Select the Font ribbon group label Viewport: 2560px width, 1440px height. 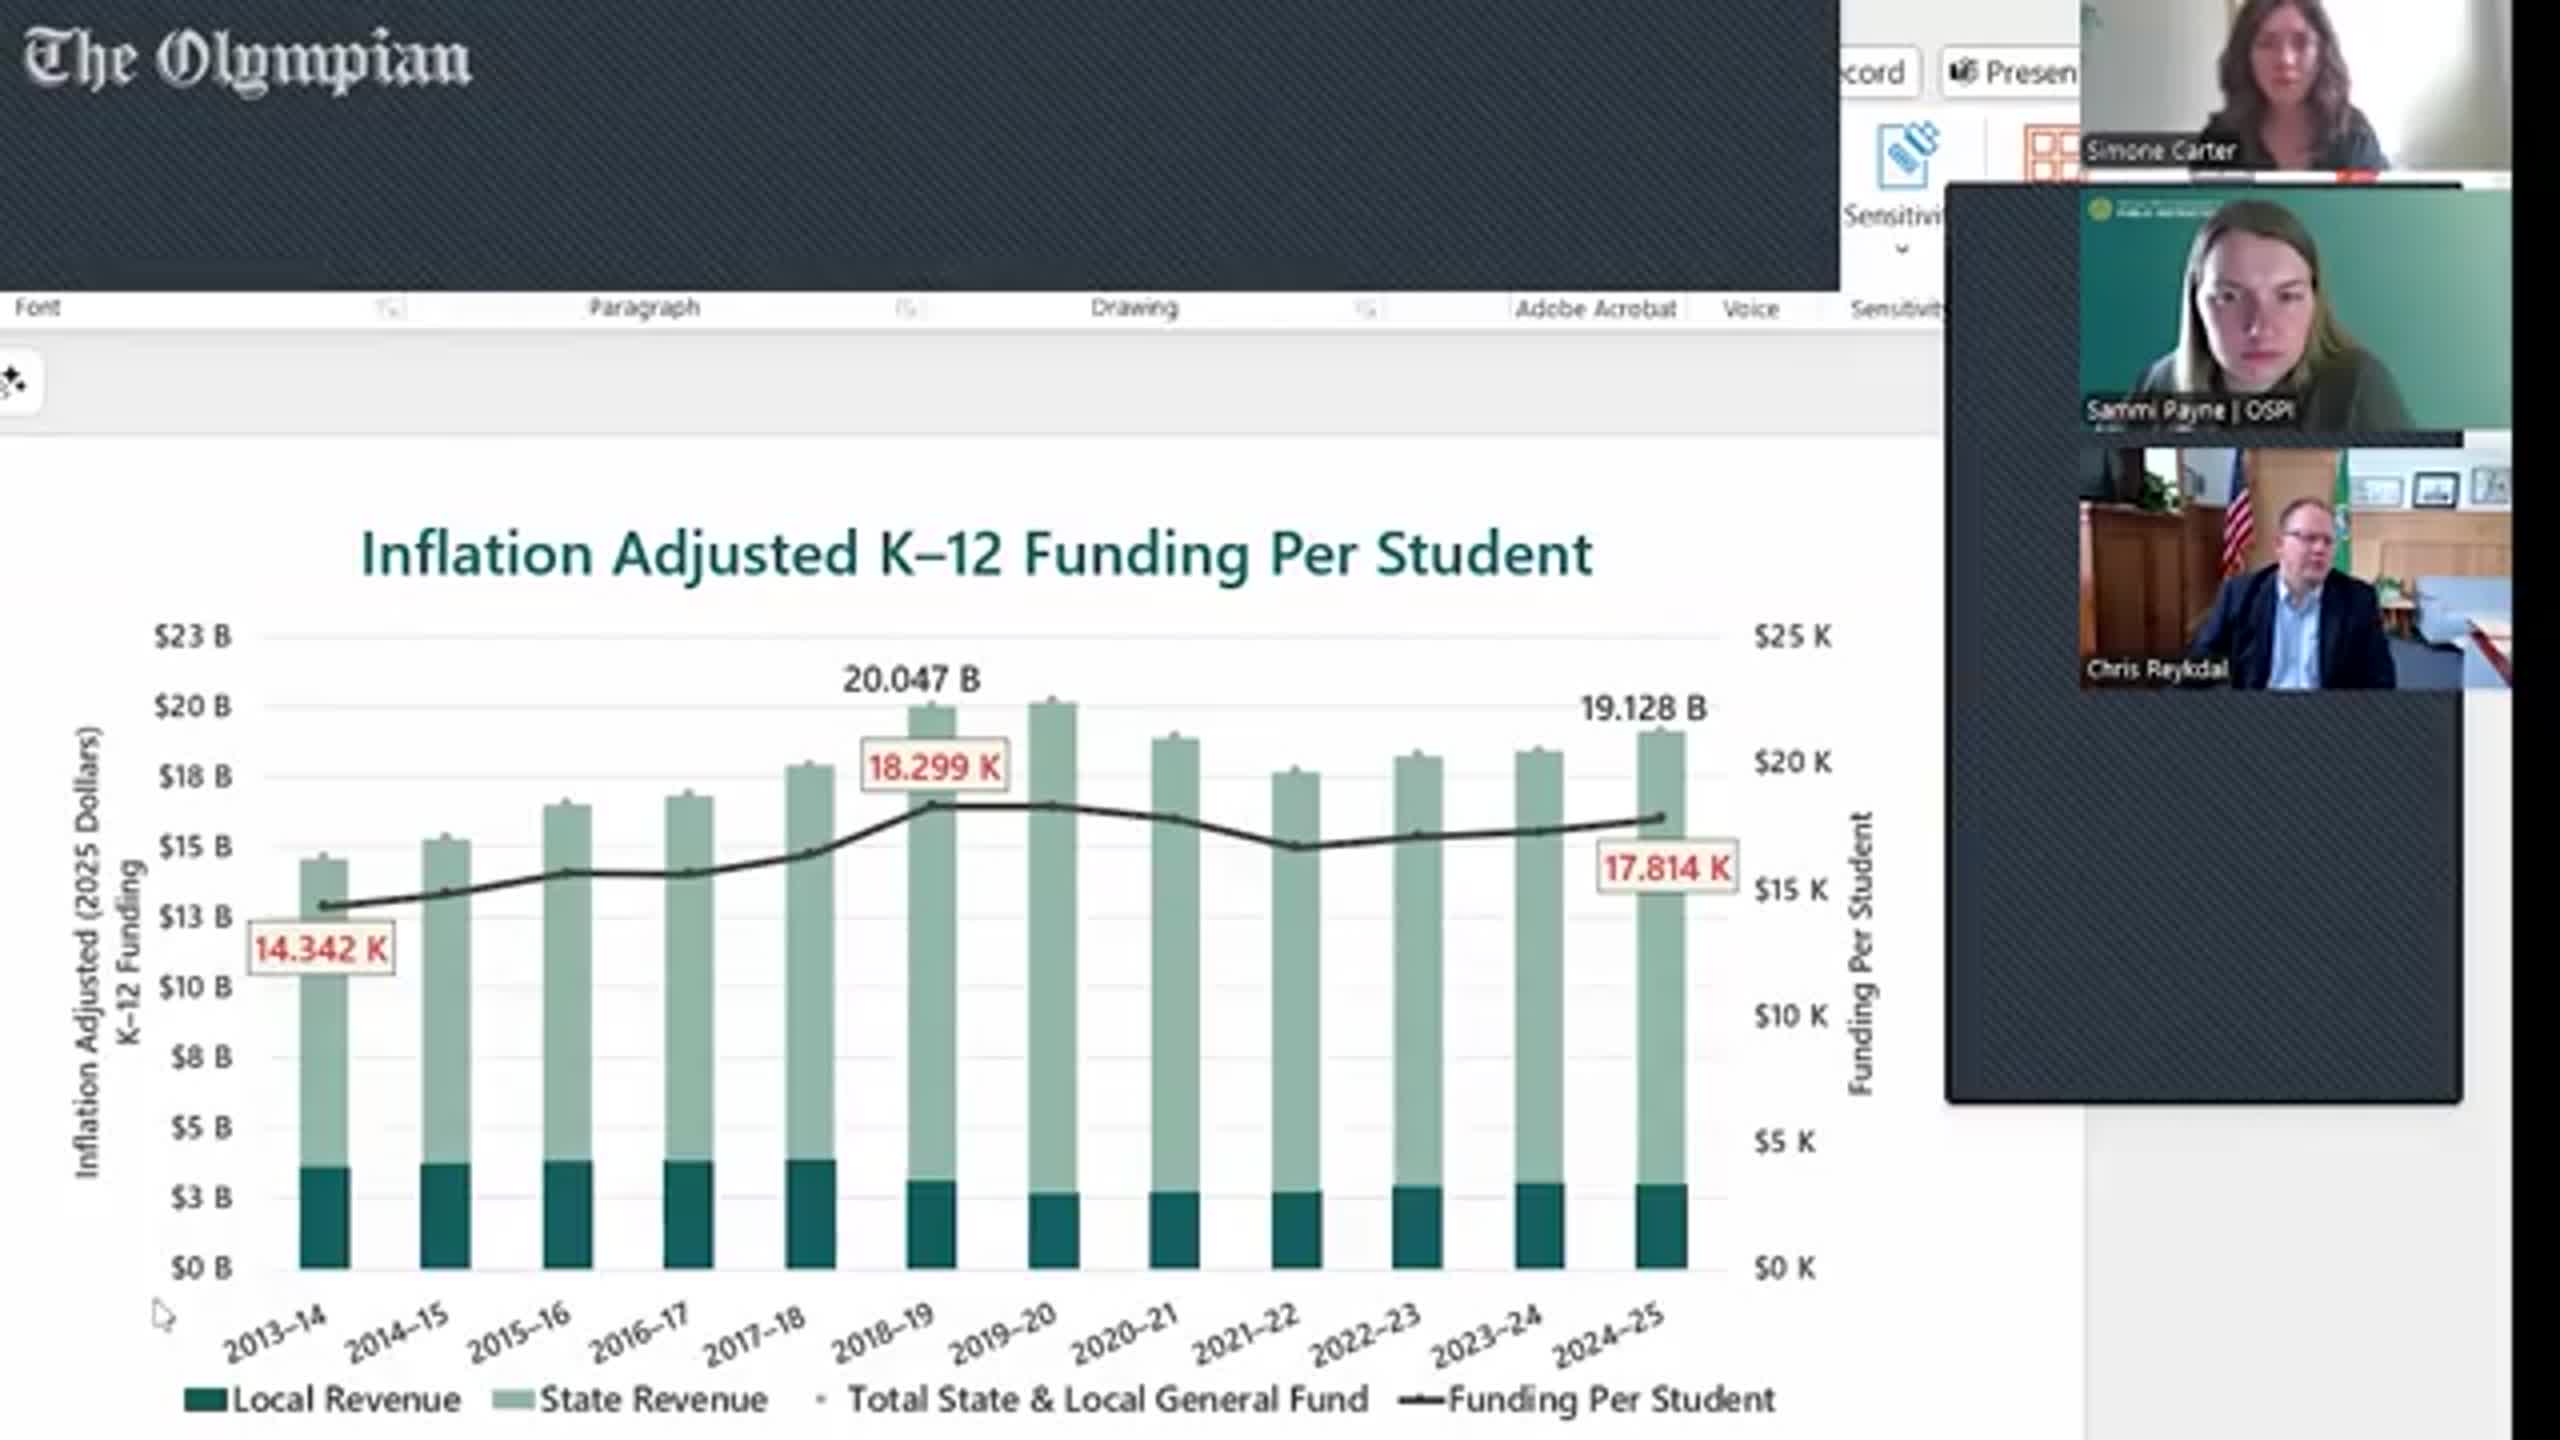click(x=40, y=309)
